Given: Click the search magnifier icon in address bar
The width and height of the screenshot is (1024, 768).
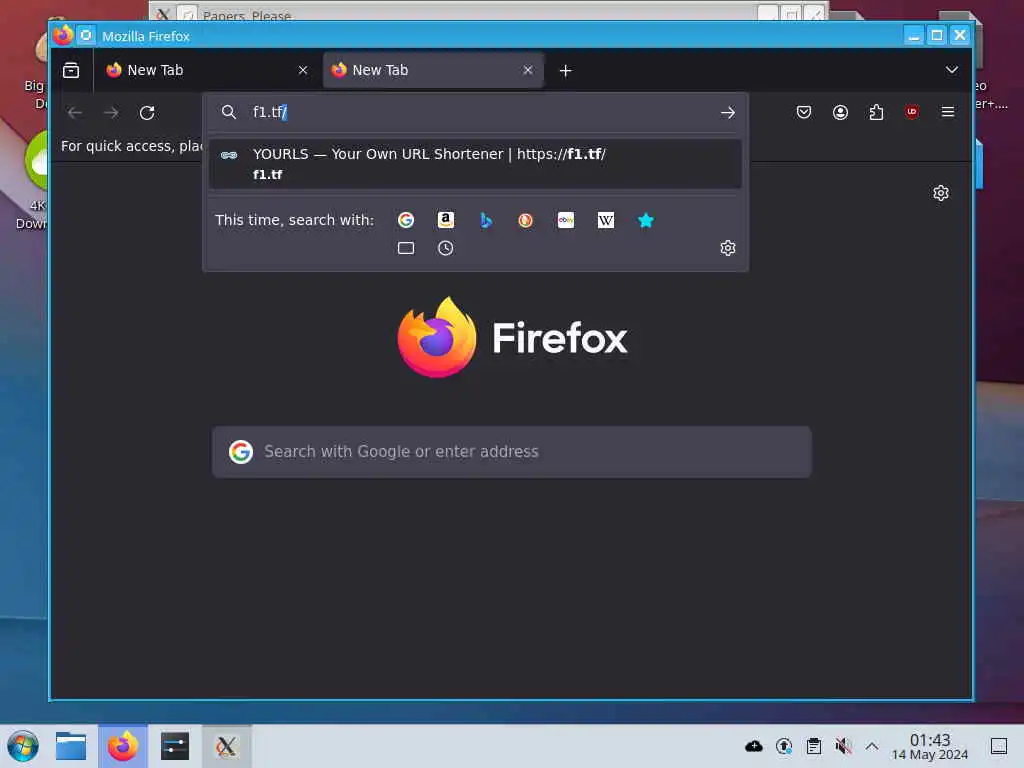Looking at the screenshot, I should point(229,112).
